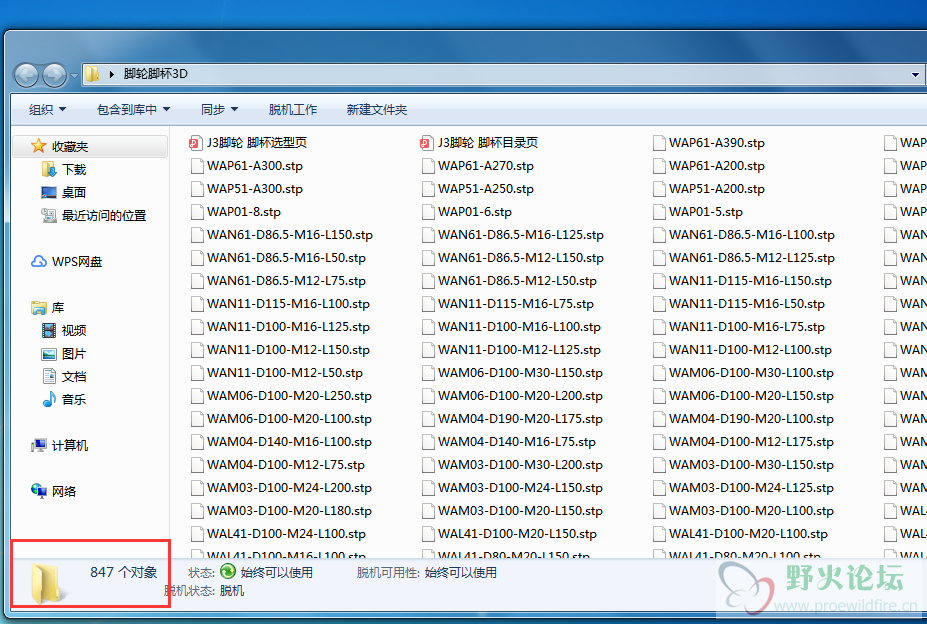Viewport: 927px width, 624px height.
Task: Select the PDF file J3脚轮 脚杯目录页
Action: [479, 143]
